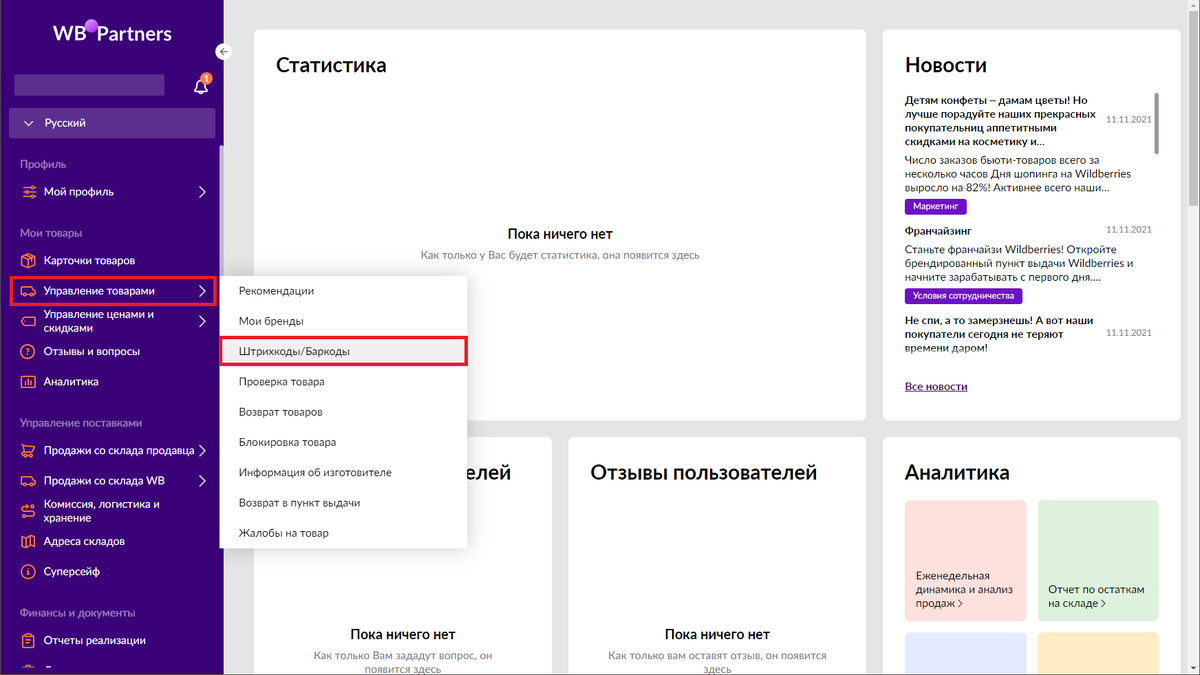Select Возврат товаров in the submenu
1200x675 pixels.
click(343, 412)
